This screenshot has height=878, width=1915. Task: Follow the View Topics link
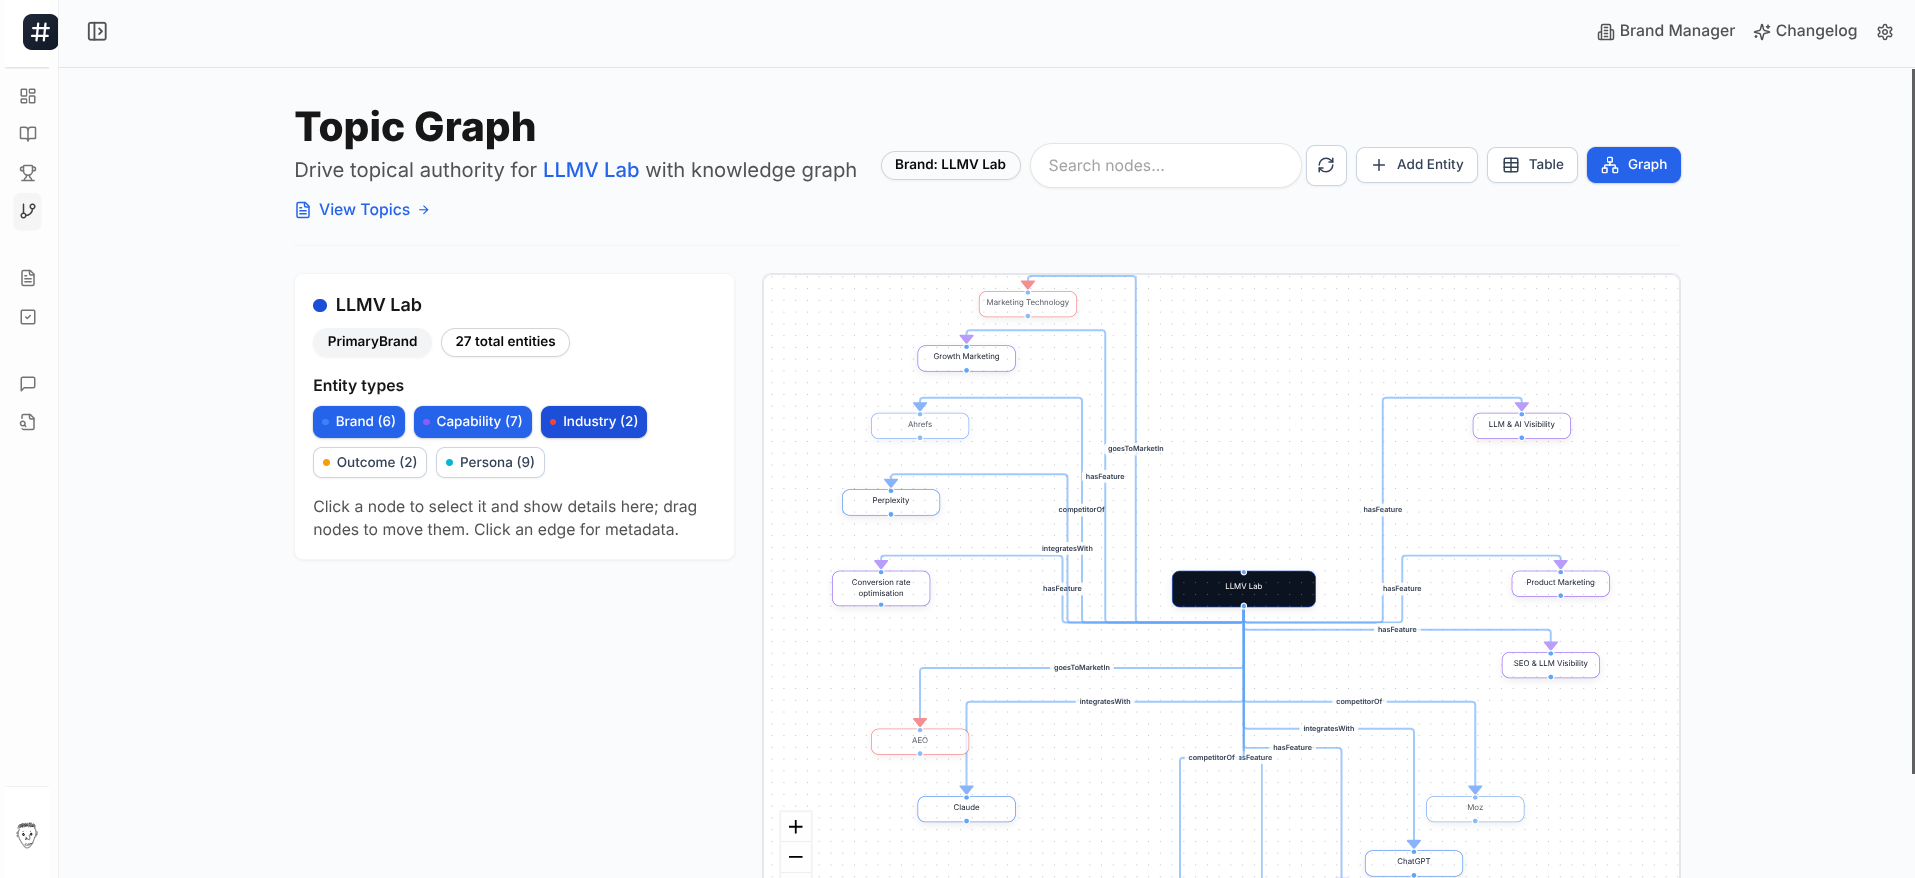coord(363,210)
